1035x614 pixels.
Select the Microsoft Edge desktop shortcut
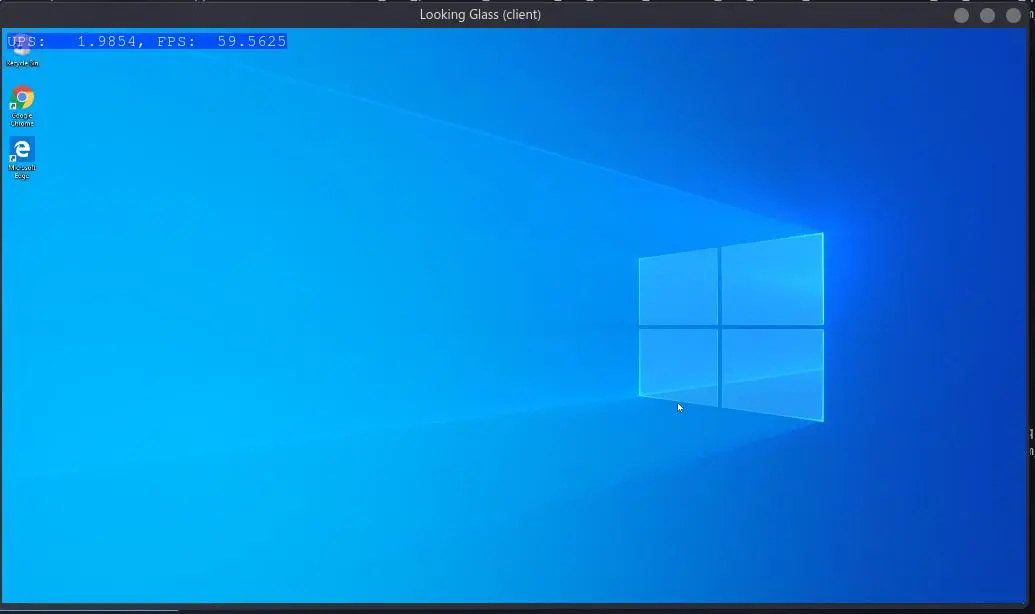[22, 158]
